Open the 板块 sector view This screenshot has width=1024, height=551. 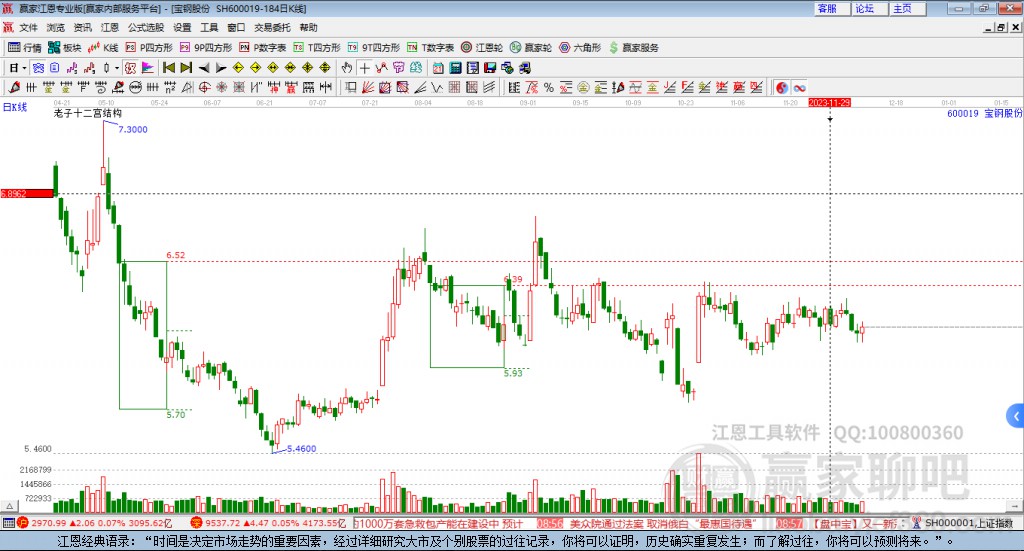64,48
